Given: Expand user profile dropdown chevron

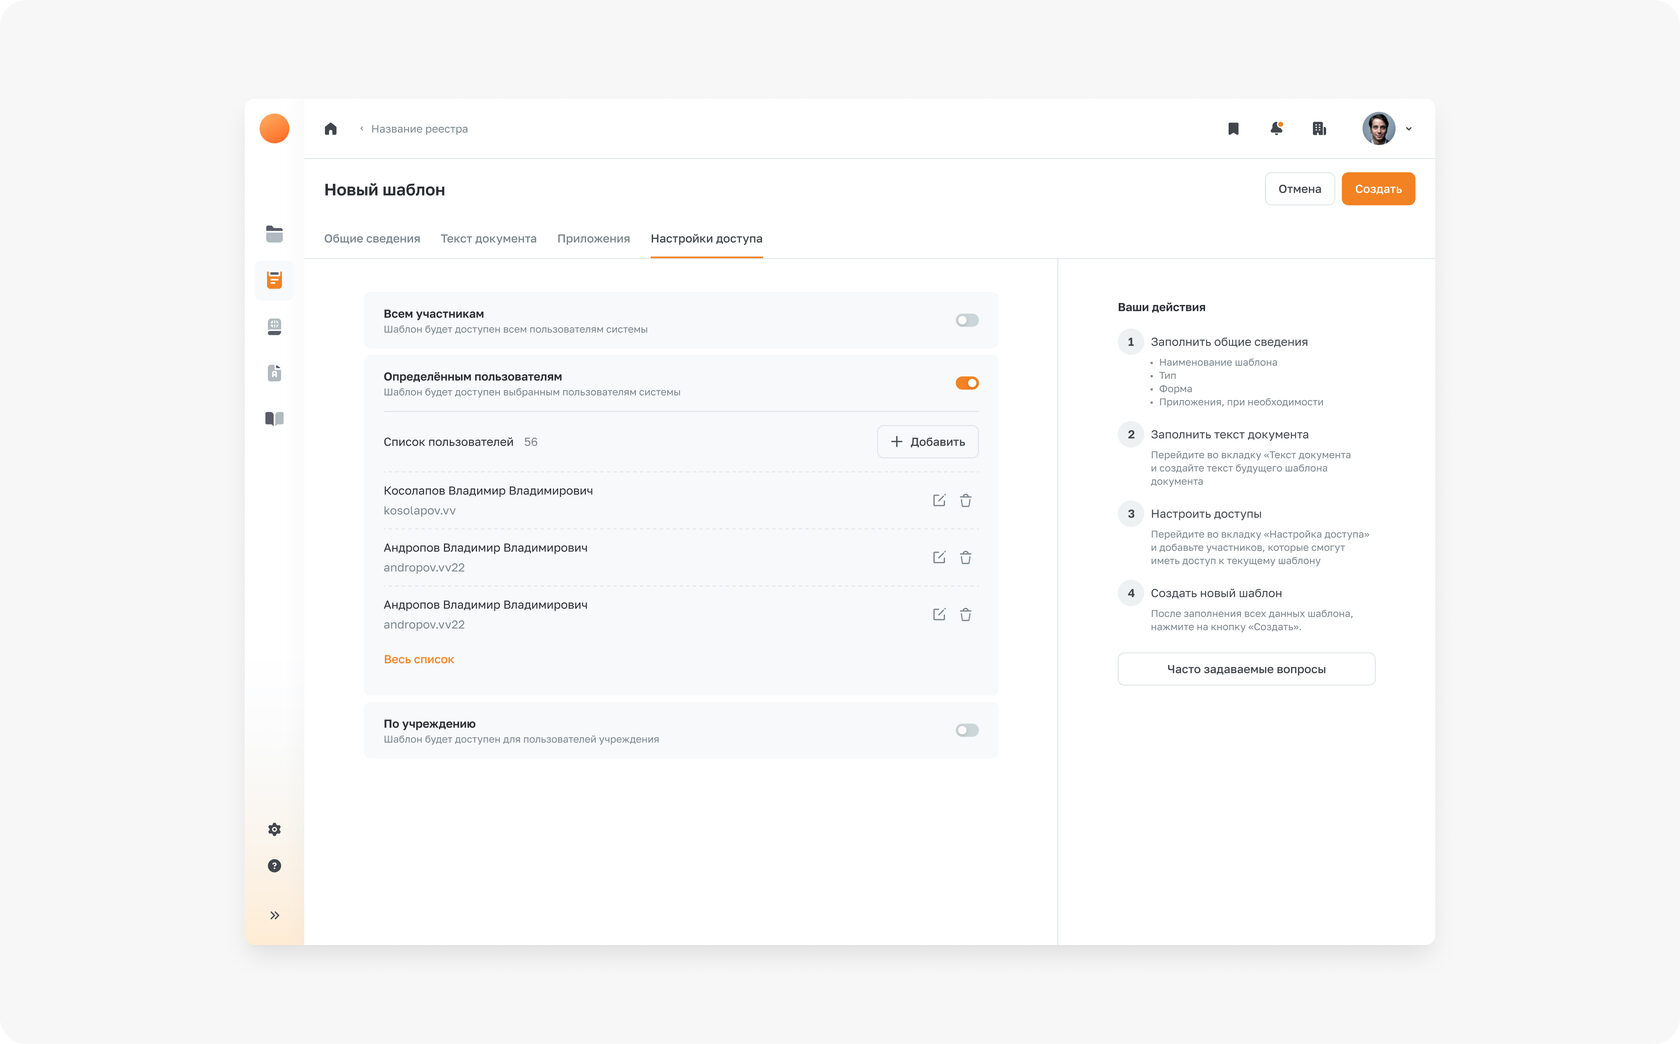Looking at the screenshot, I should click(x=1409, y=129).
